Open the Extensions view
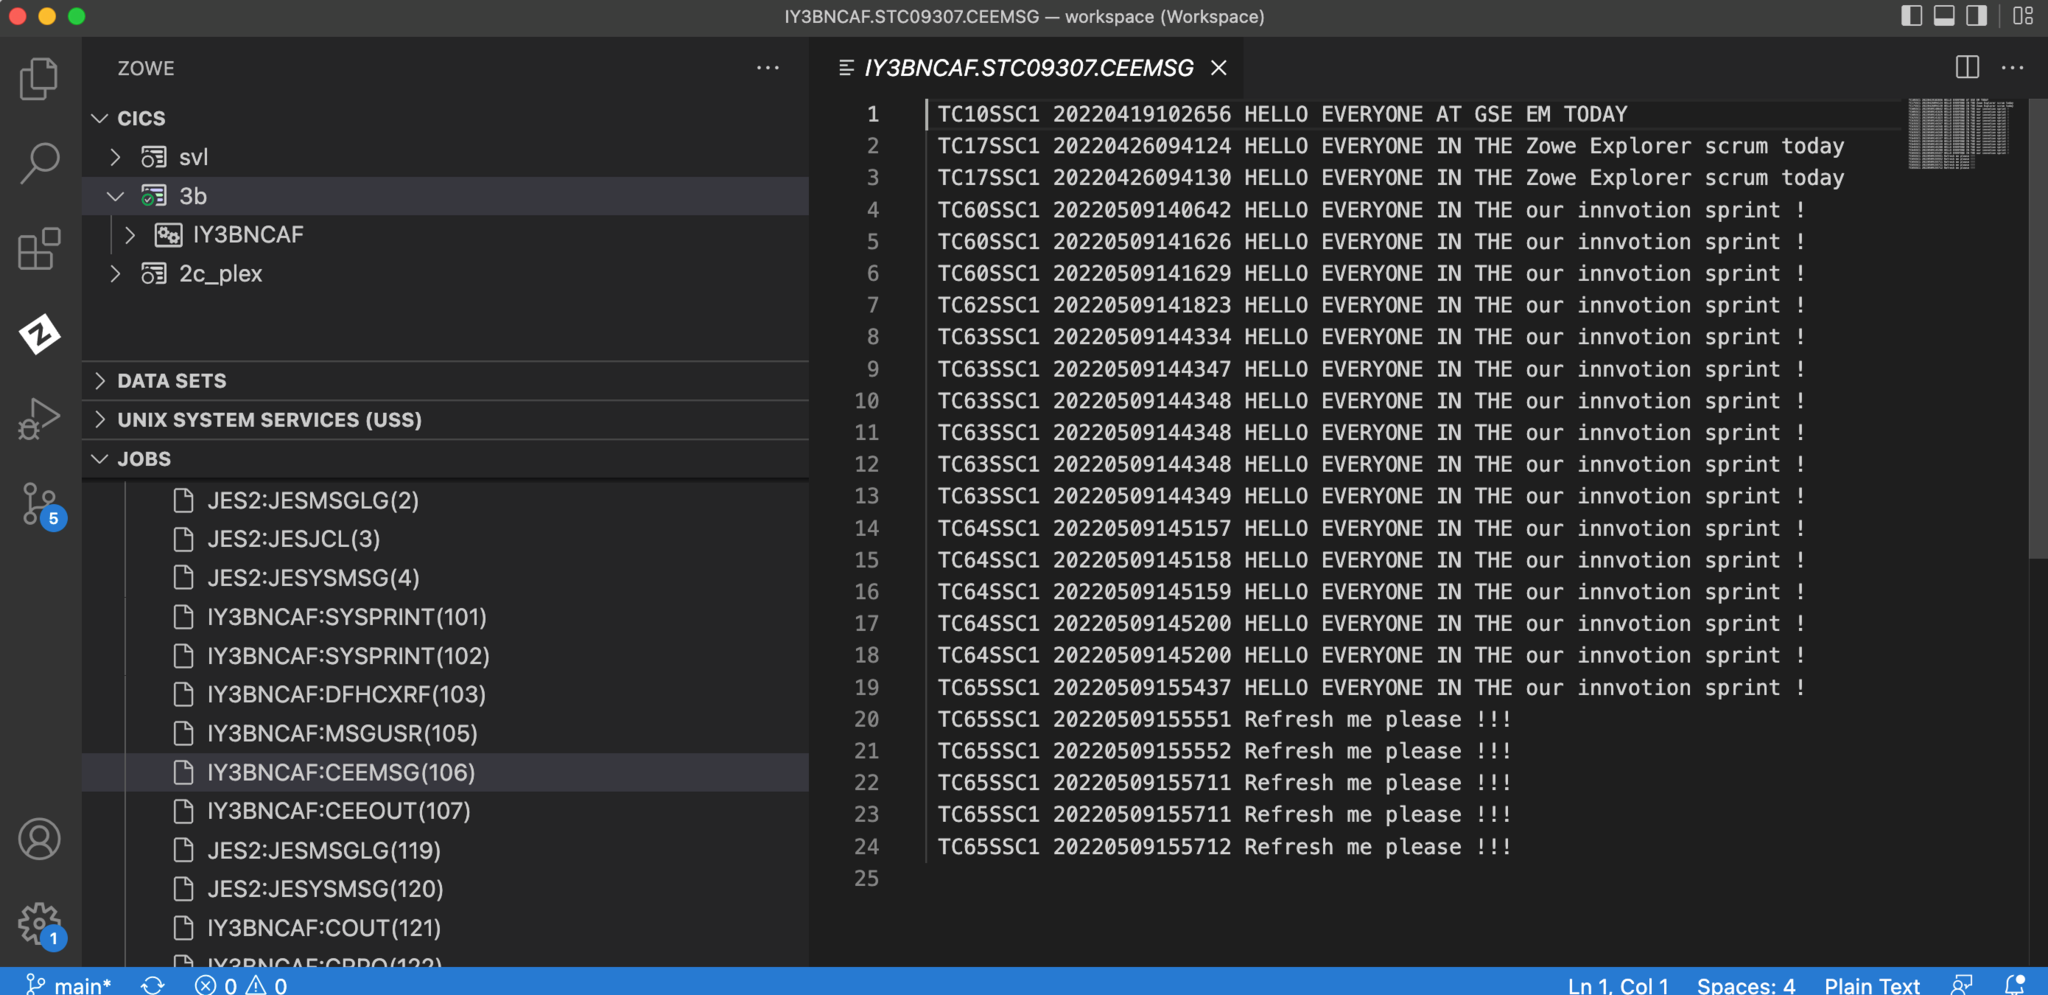The width and height of the screenshot is (2048, 995). coord(40,250)
